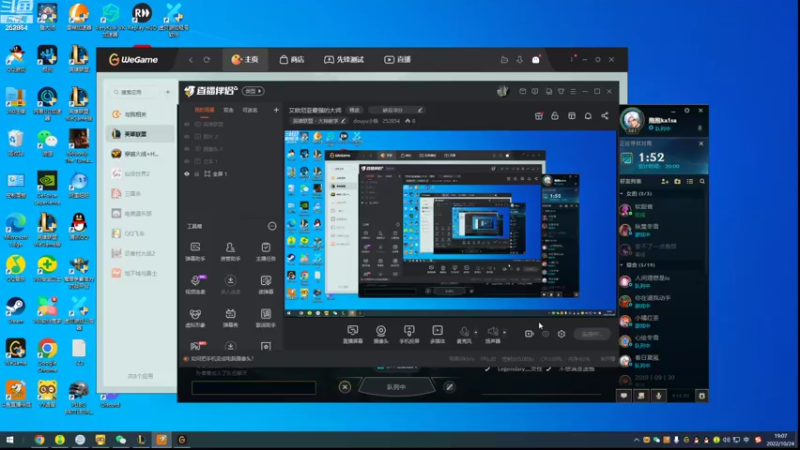800x450 pixels.
Task: Click WeGame search apps field
Action: click(135, 92)
